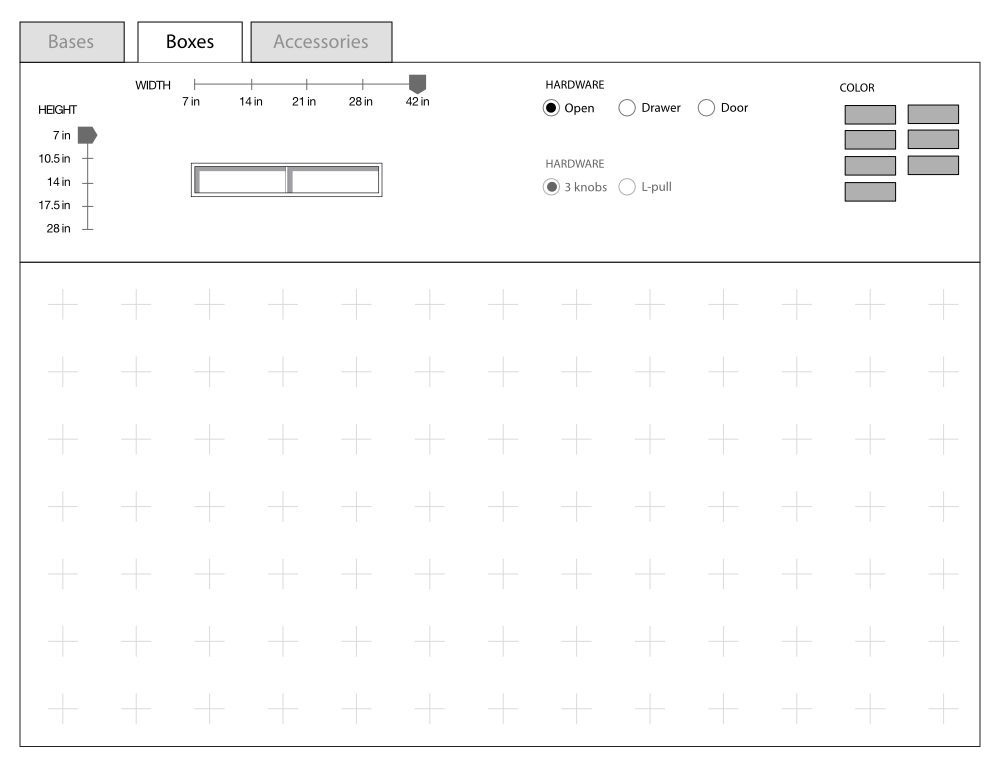This screenshot has width=1000, height=760.
Task: Choose the Door hardware option
Action: [x=706, y=108]
